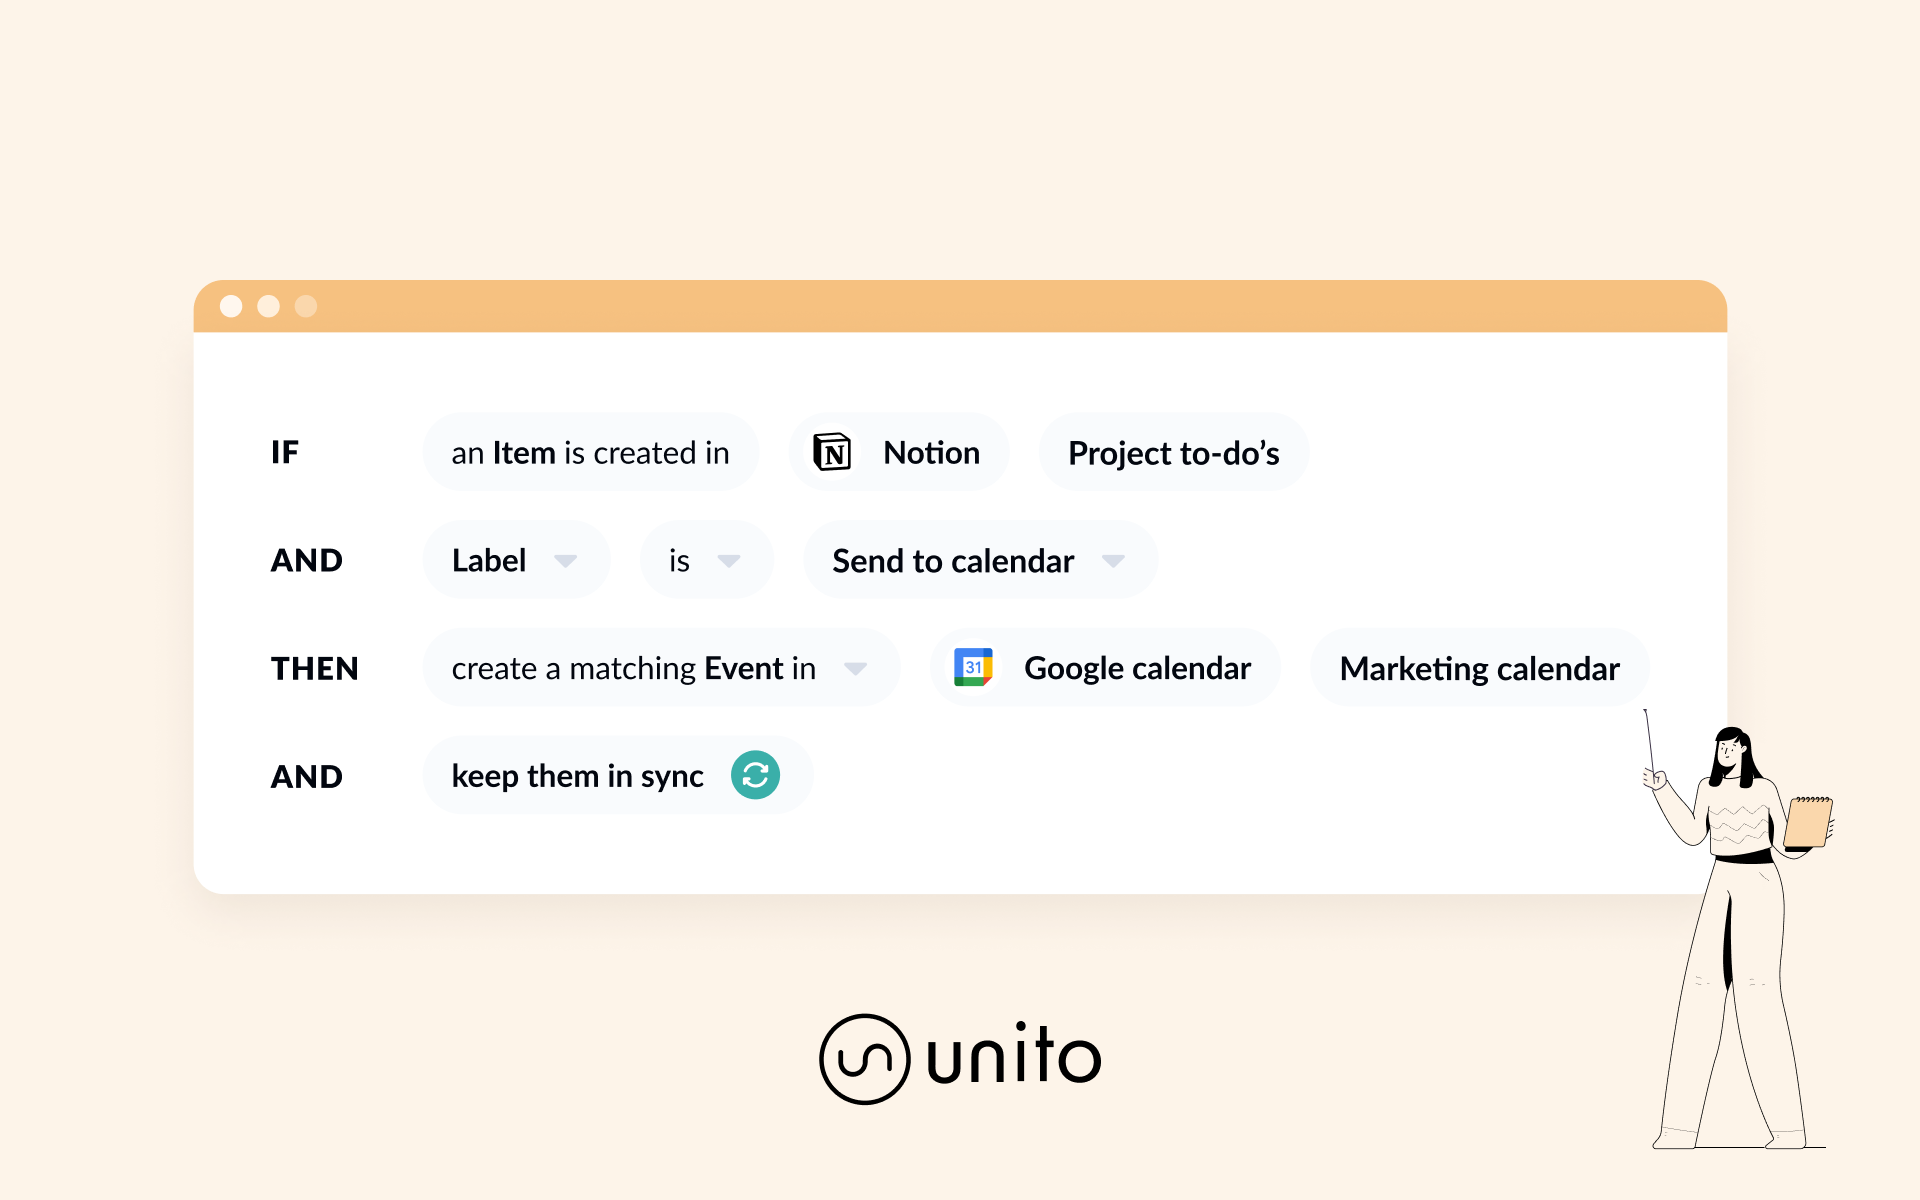The height and width of the screenshot is (1200, 1920).
Task: Click the Google Calendar icon
Action: click(x=973, y=667)
